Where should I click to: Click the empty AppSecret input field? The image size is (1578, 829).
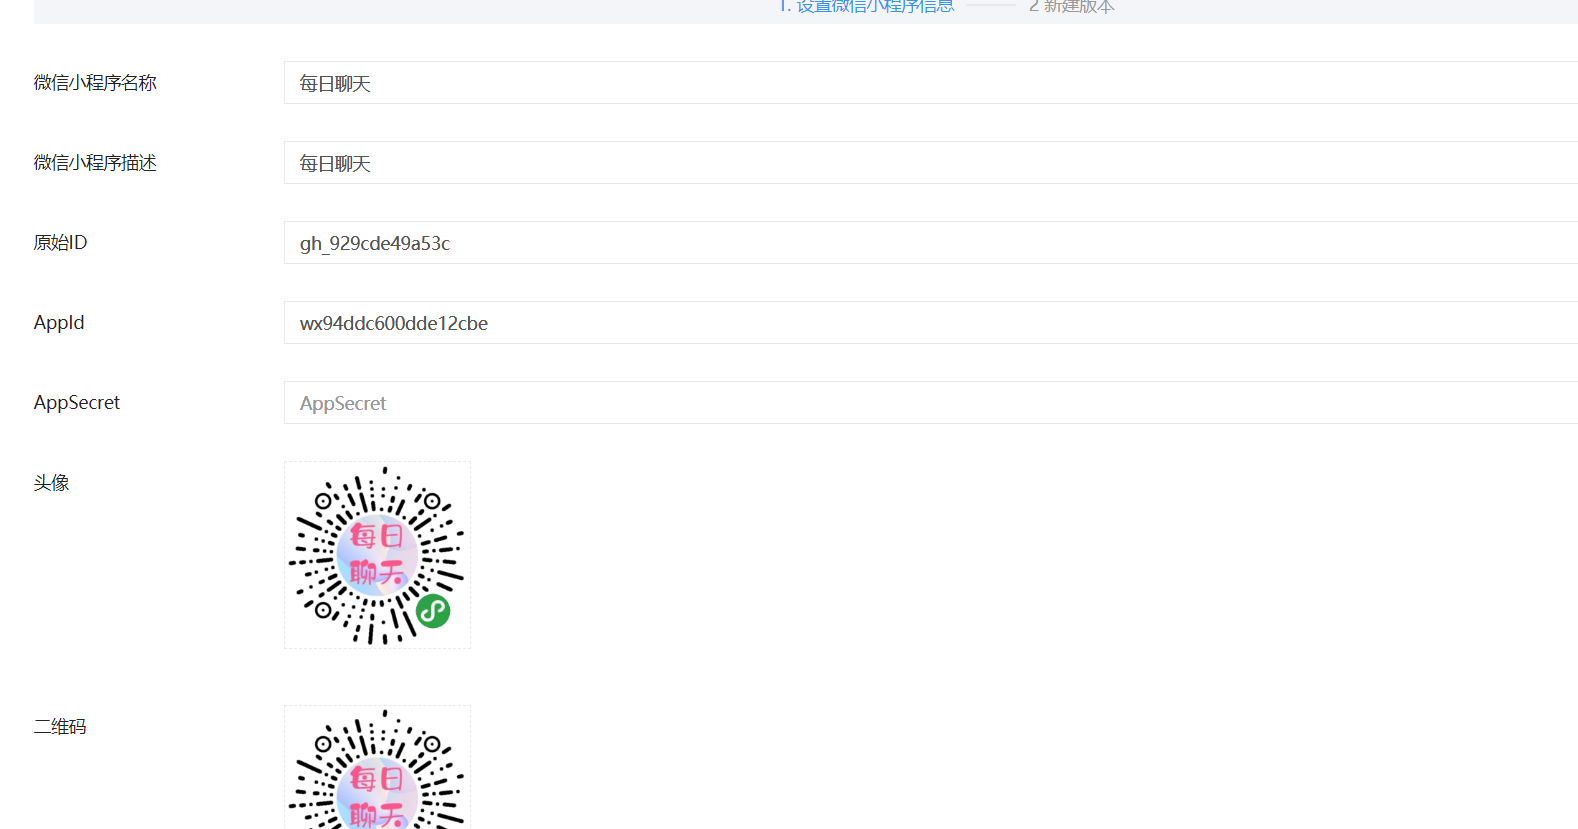(931, 403)
